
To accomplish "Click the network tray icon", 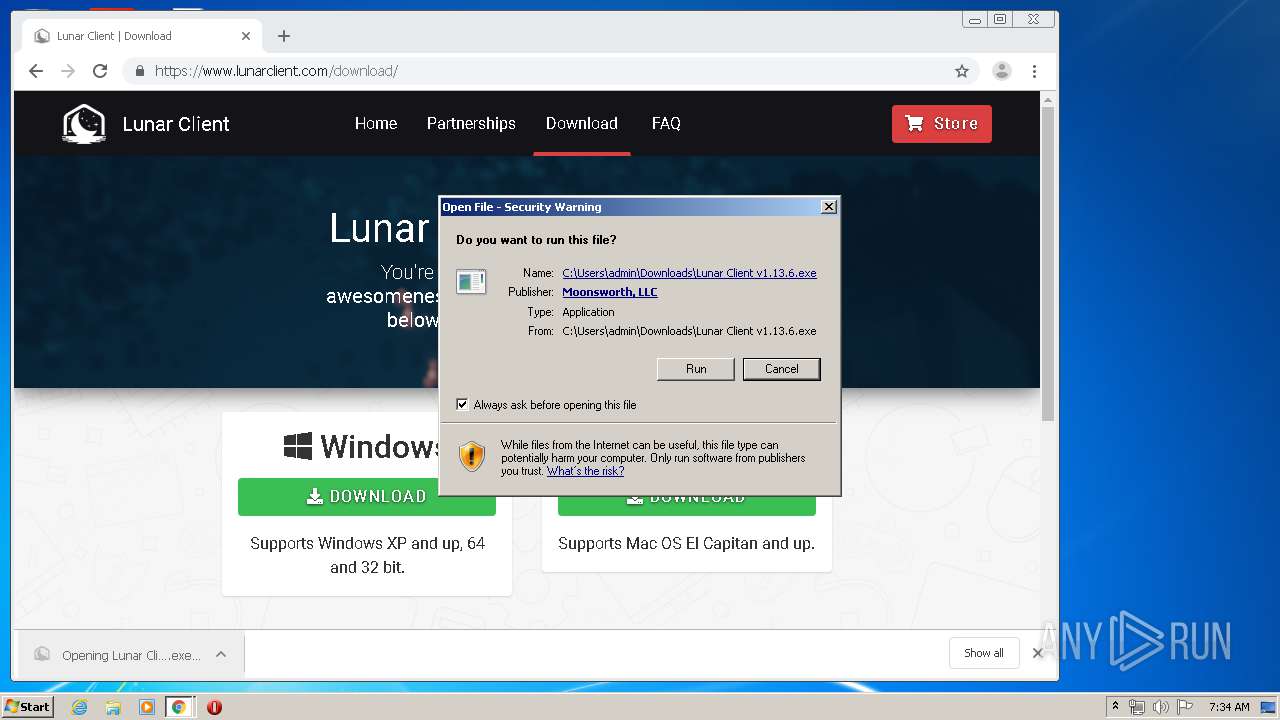I will click(x=1137, y=707).
